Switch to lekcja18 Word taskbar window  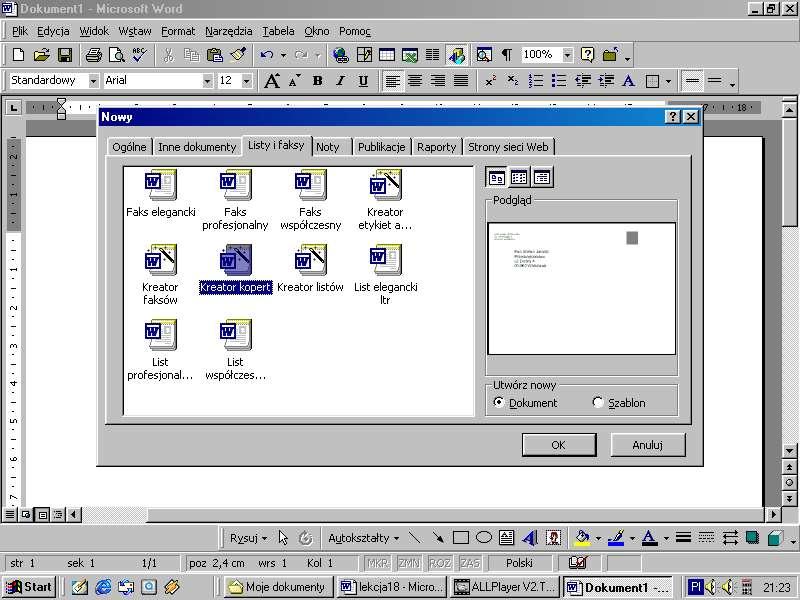point(391,587)
